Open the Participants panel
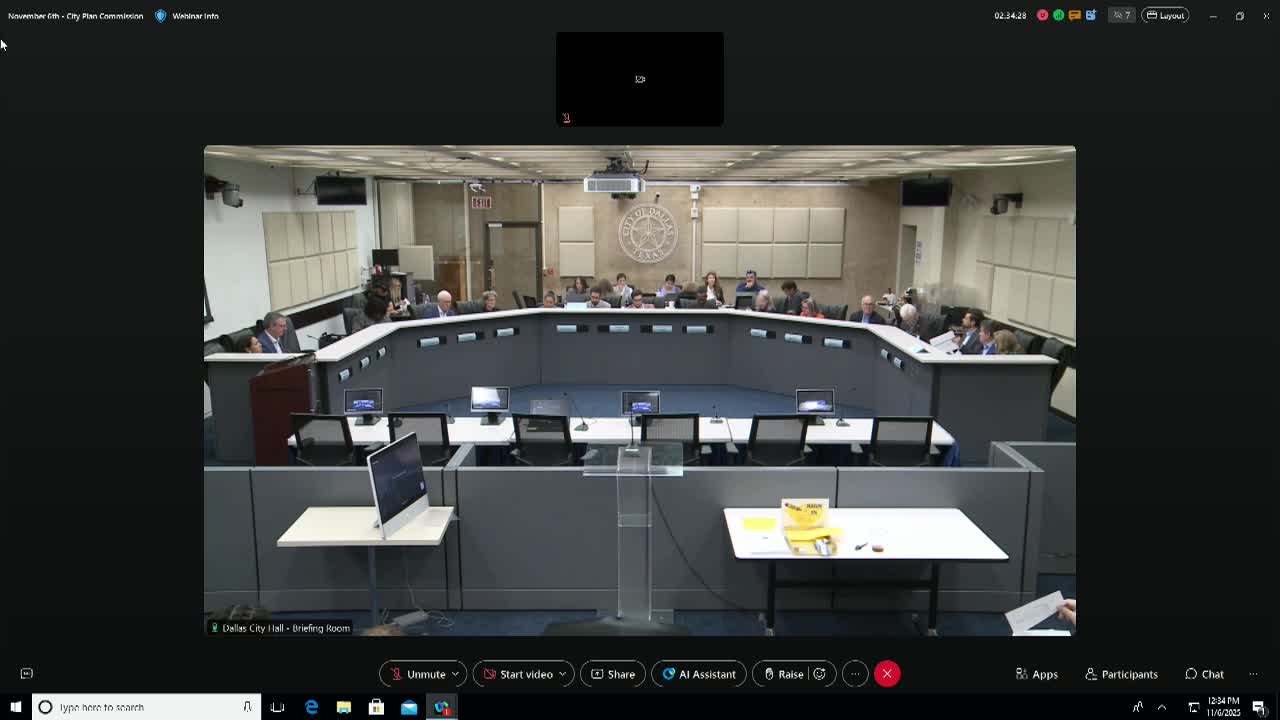Image resolution: width=1280 pixels, height=720 pixels. (x=1121, y=673)
